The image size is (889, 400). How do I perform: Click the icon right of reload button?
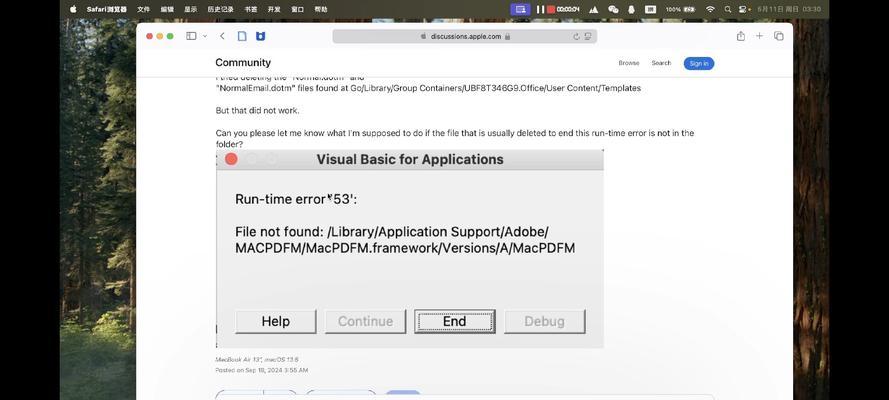[588, 36]
